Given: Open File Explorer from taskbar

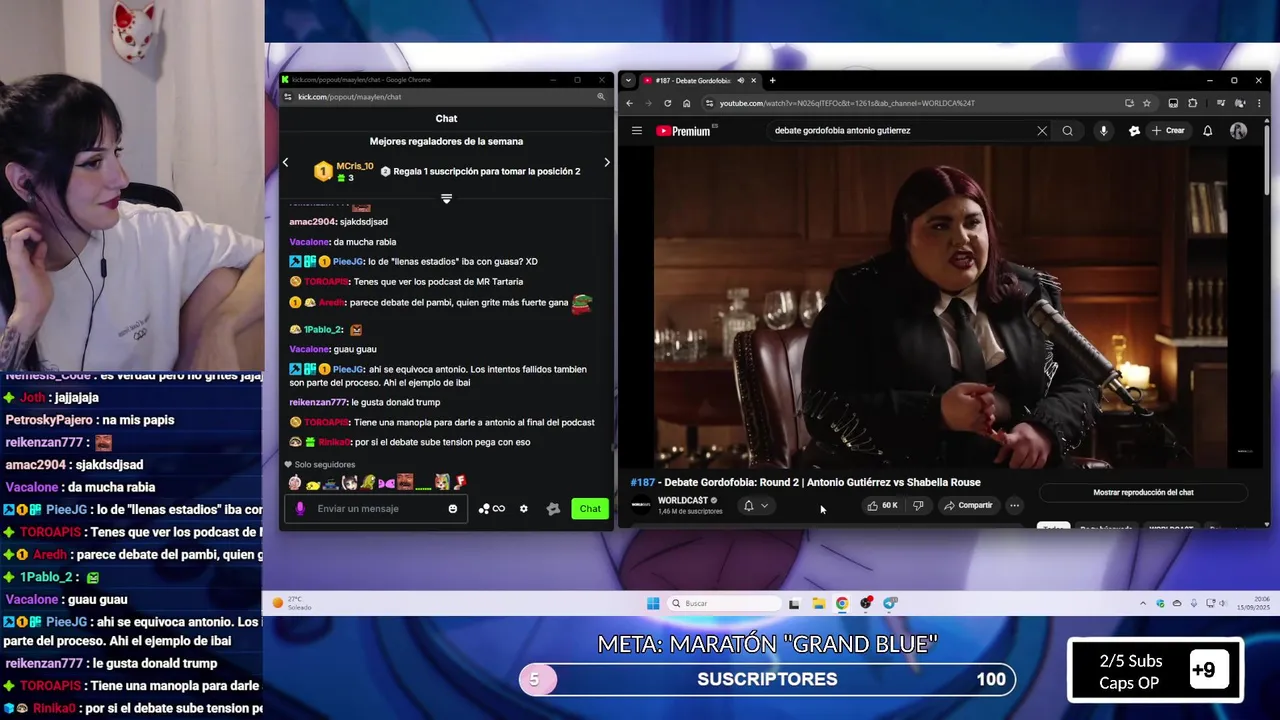Looking at the screenshot, I should tap(818, 603).
